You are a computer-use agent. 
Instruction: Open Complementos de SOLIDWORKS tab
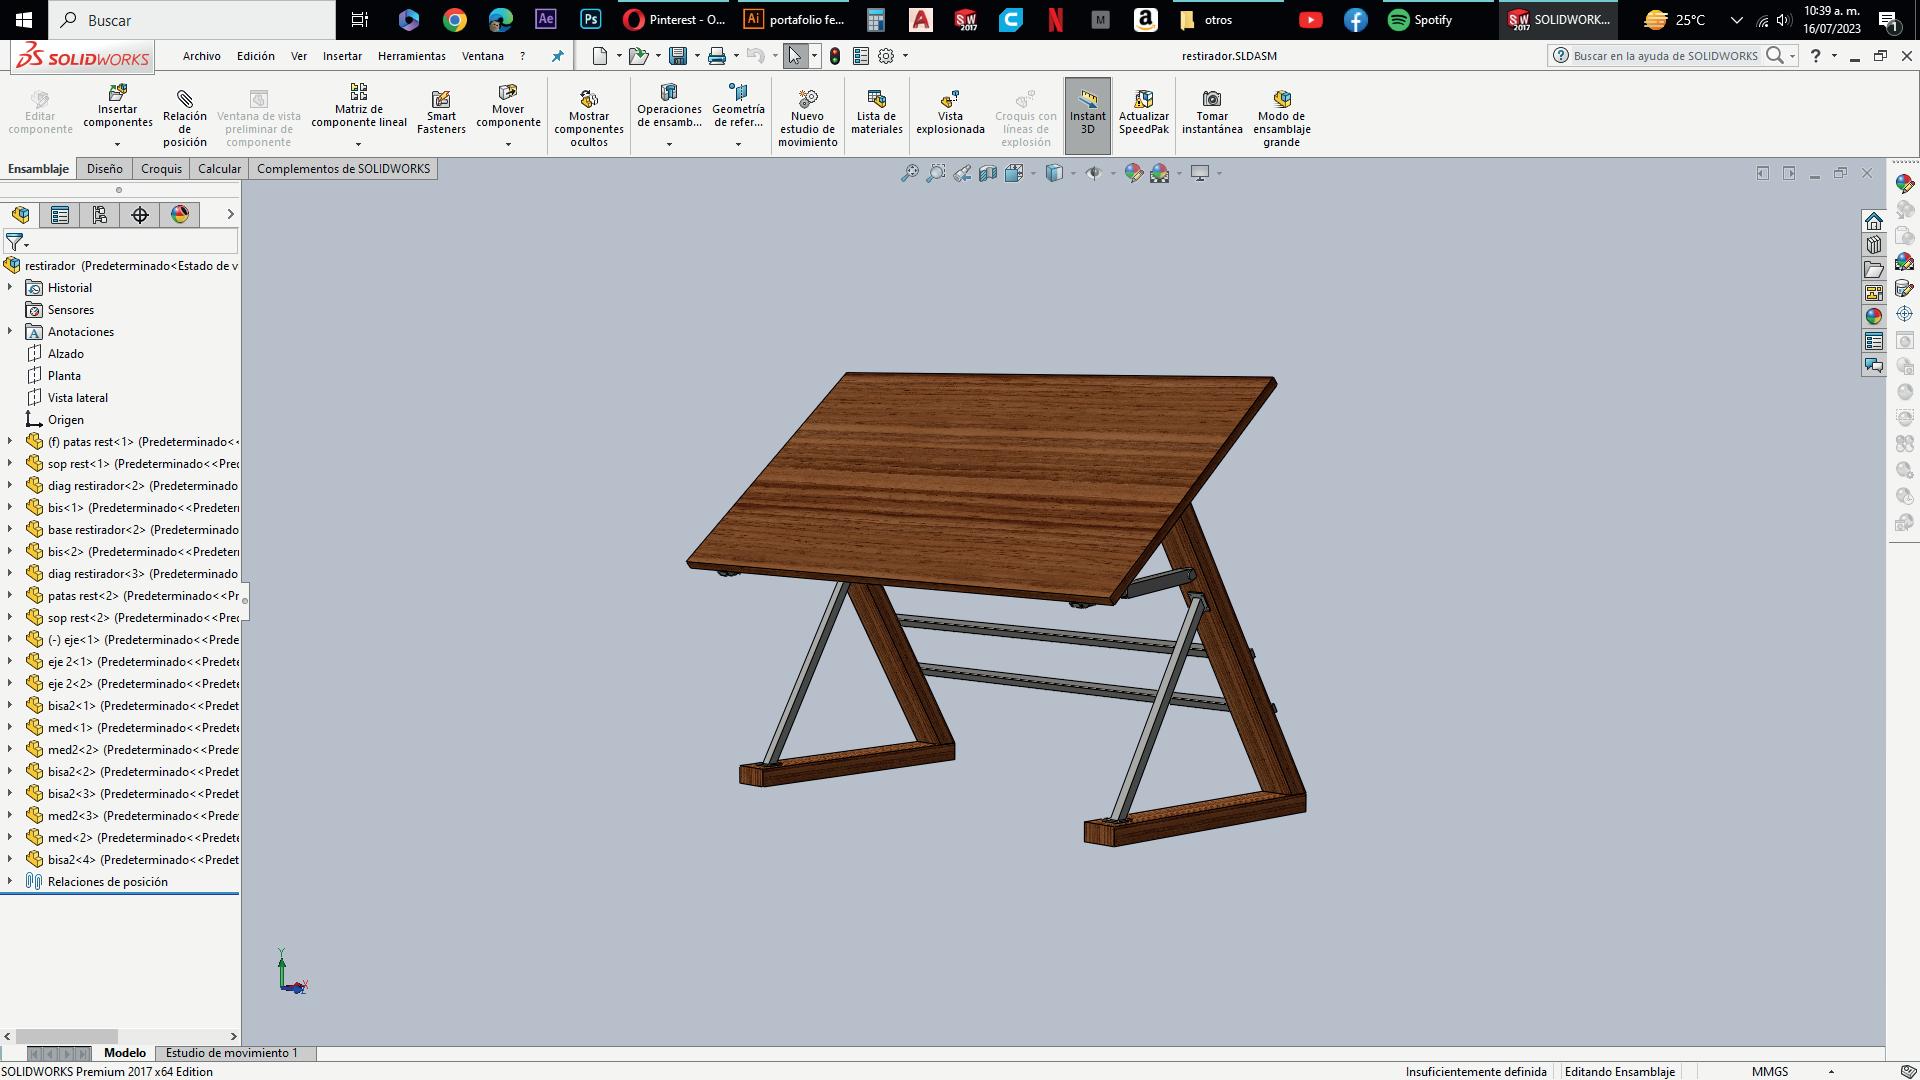(x=343, y=169)
